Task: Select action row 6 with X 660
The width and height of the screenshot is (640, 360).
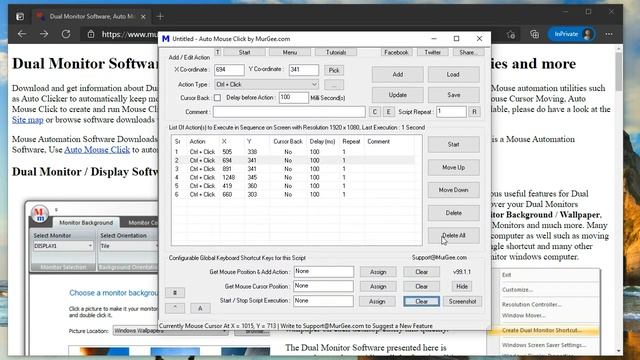Action: [293, 195]
